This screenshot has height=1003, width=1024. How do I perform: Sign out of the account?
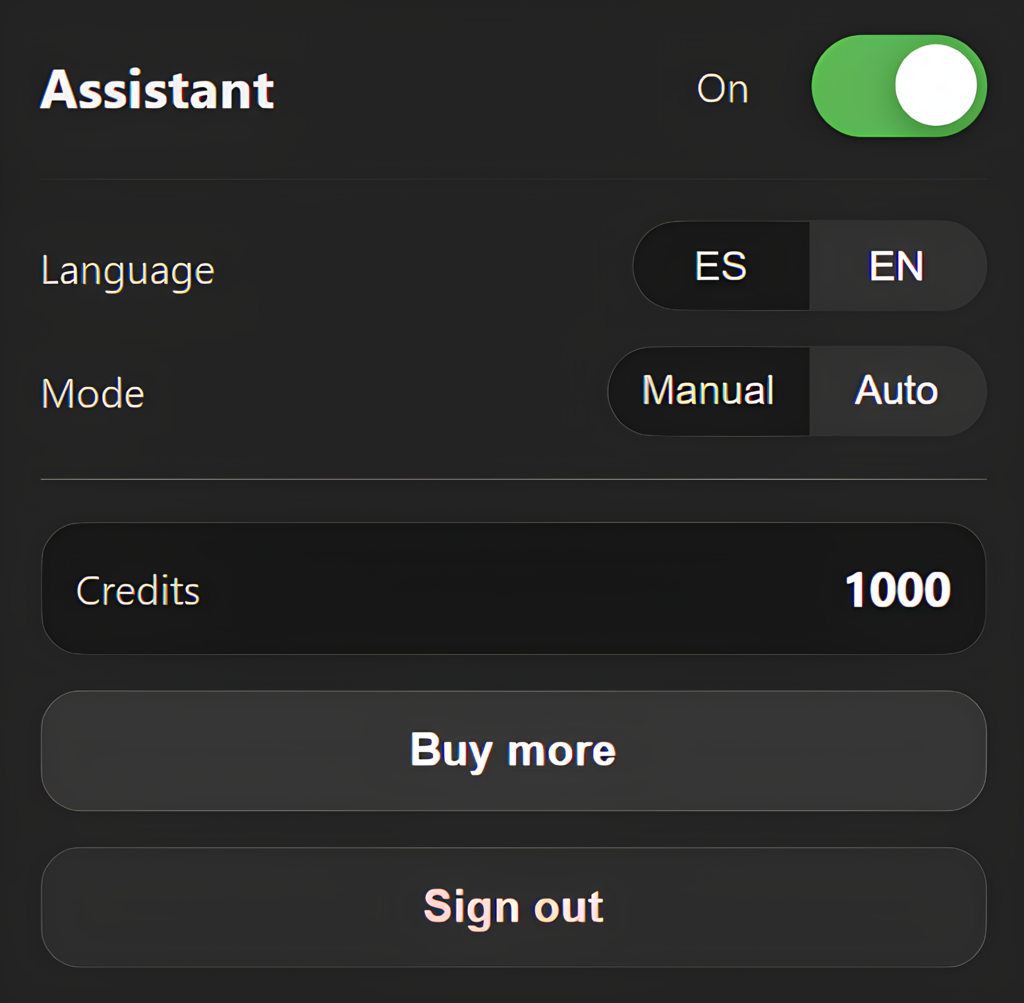click(513, 907)
